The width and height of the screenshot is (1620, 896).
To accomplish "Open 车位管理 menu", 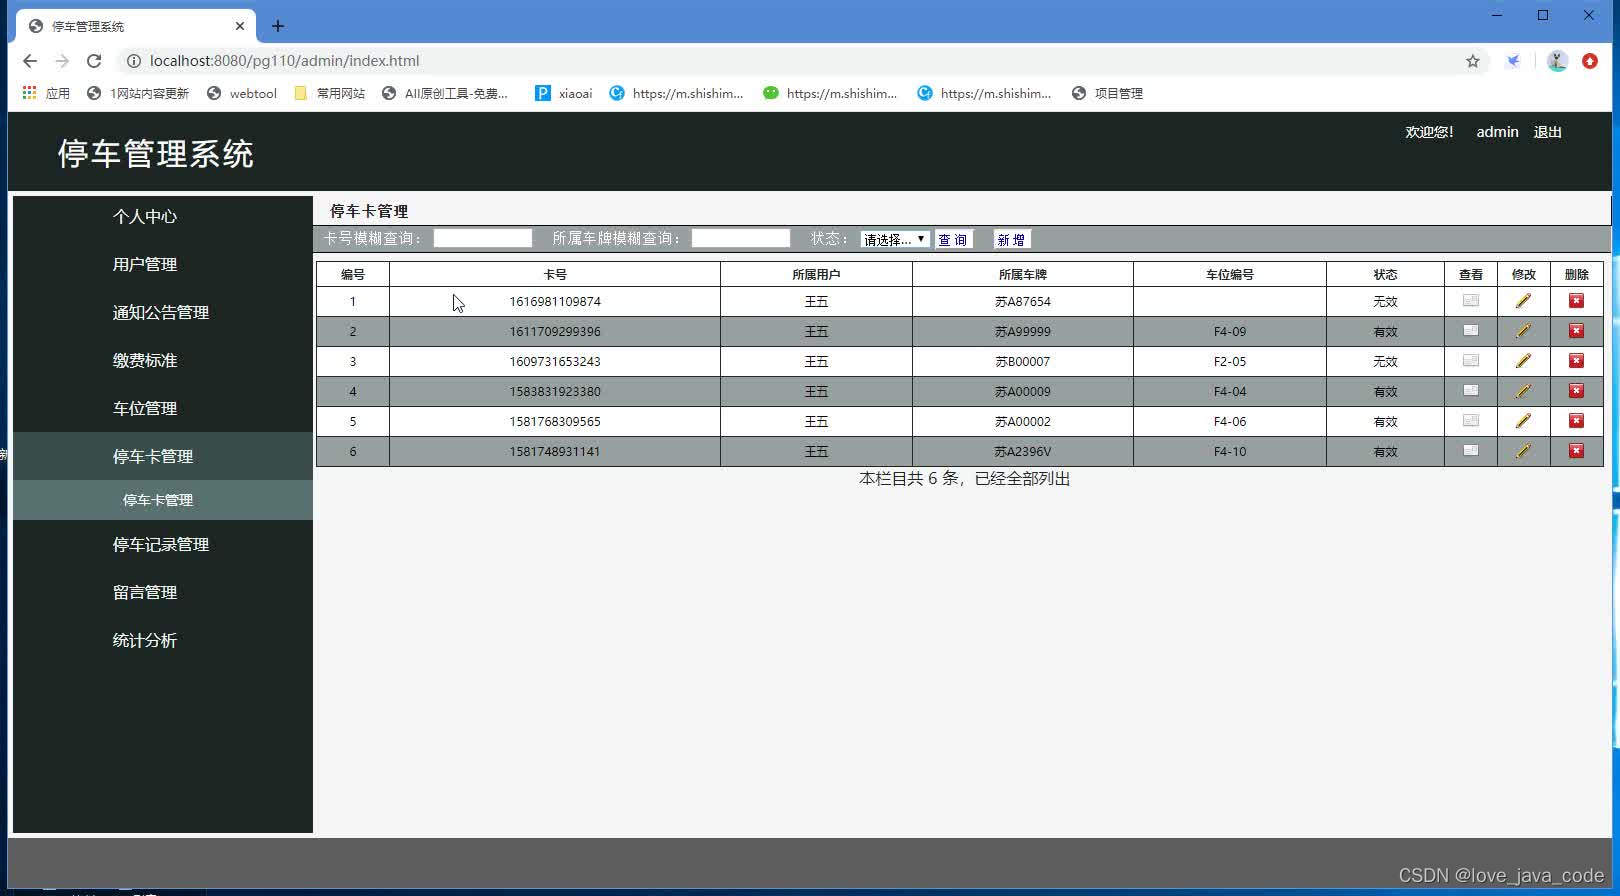I will [x=145, y=408].
